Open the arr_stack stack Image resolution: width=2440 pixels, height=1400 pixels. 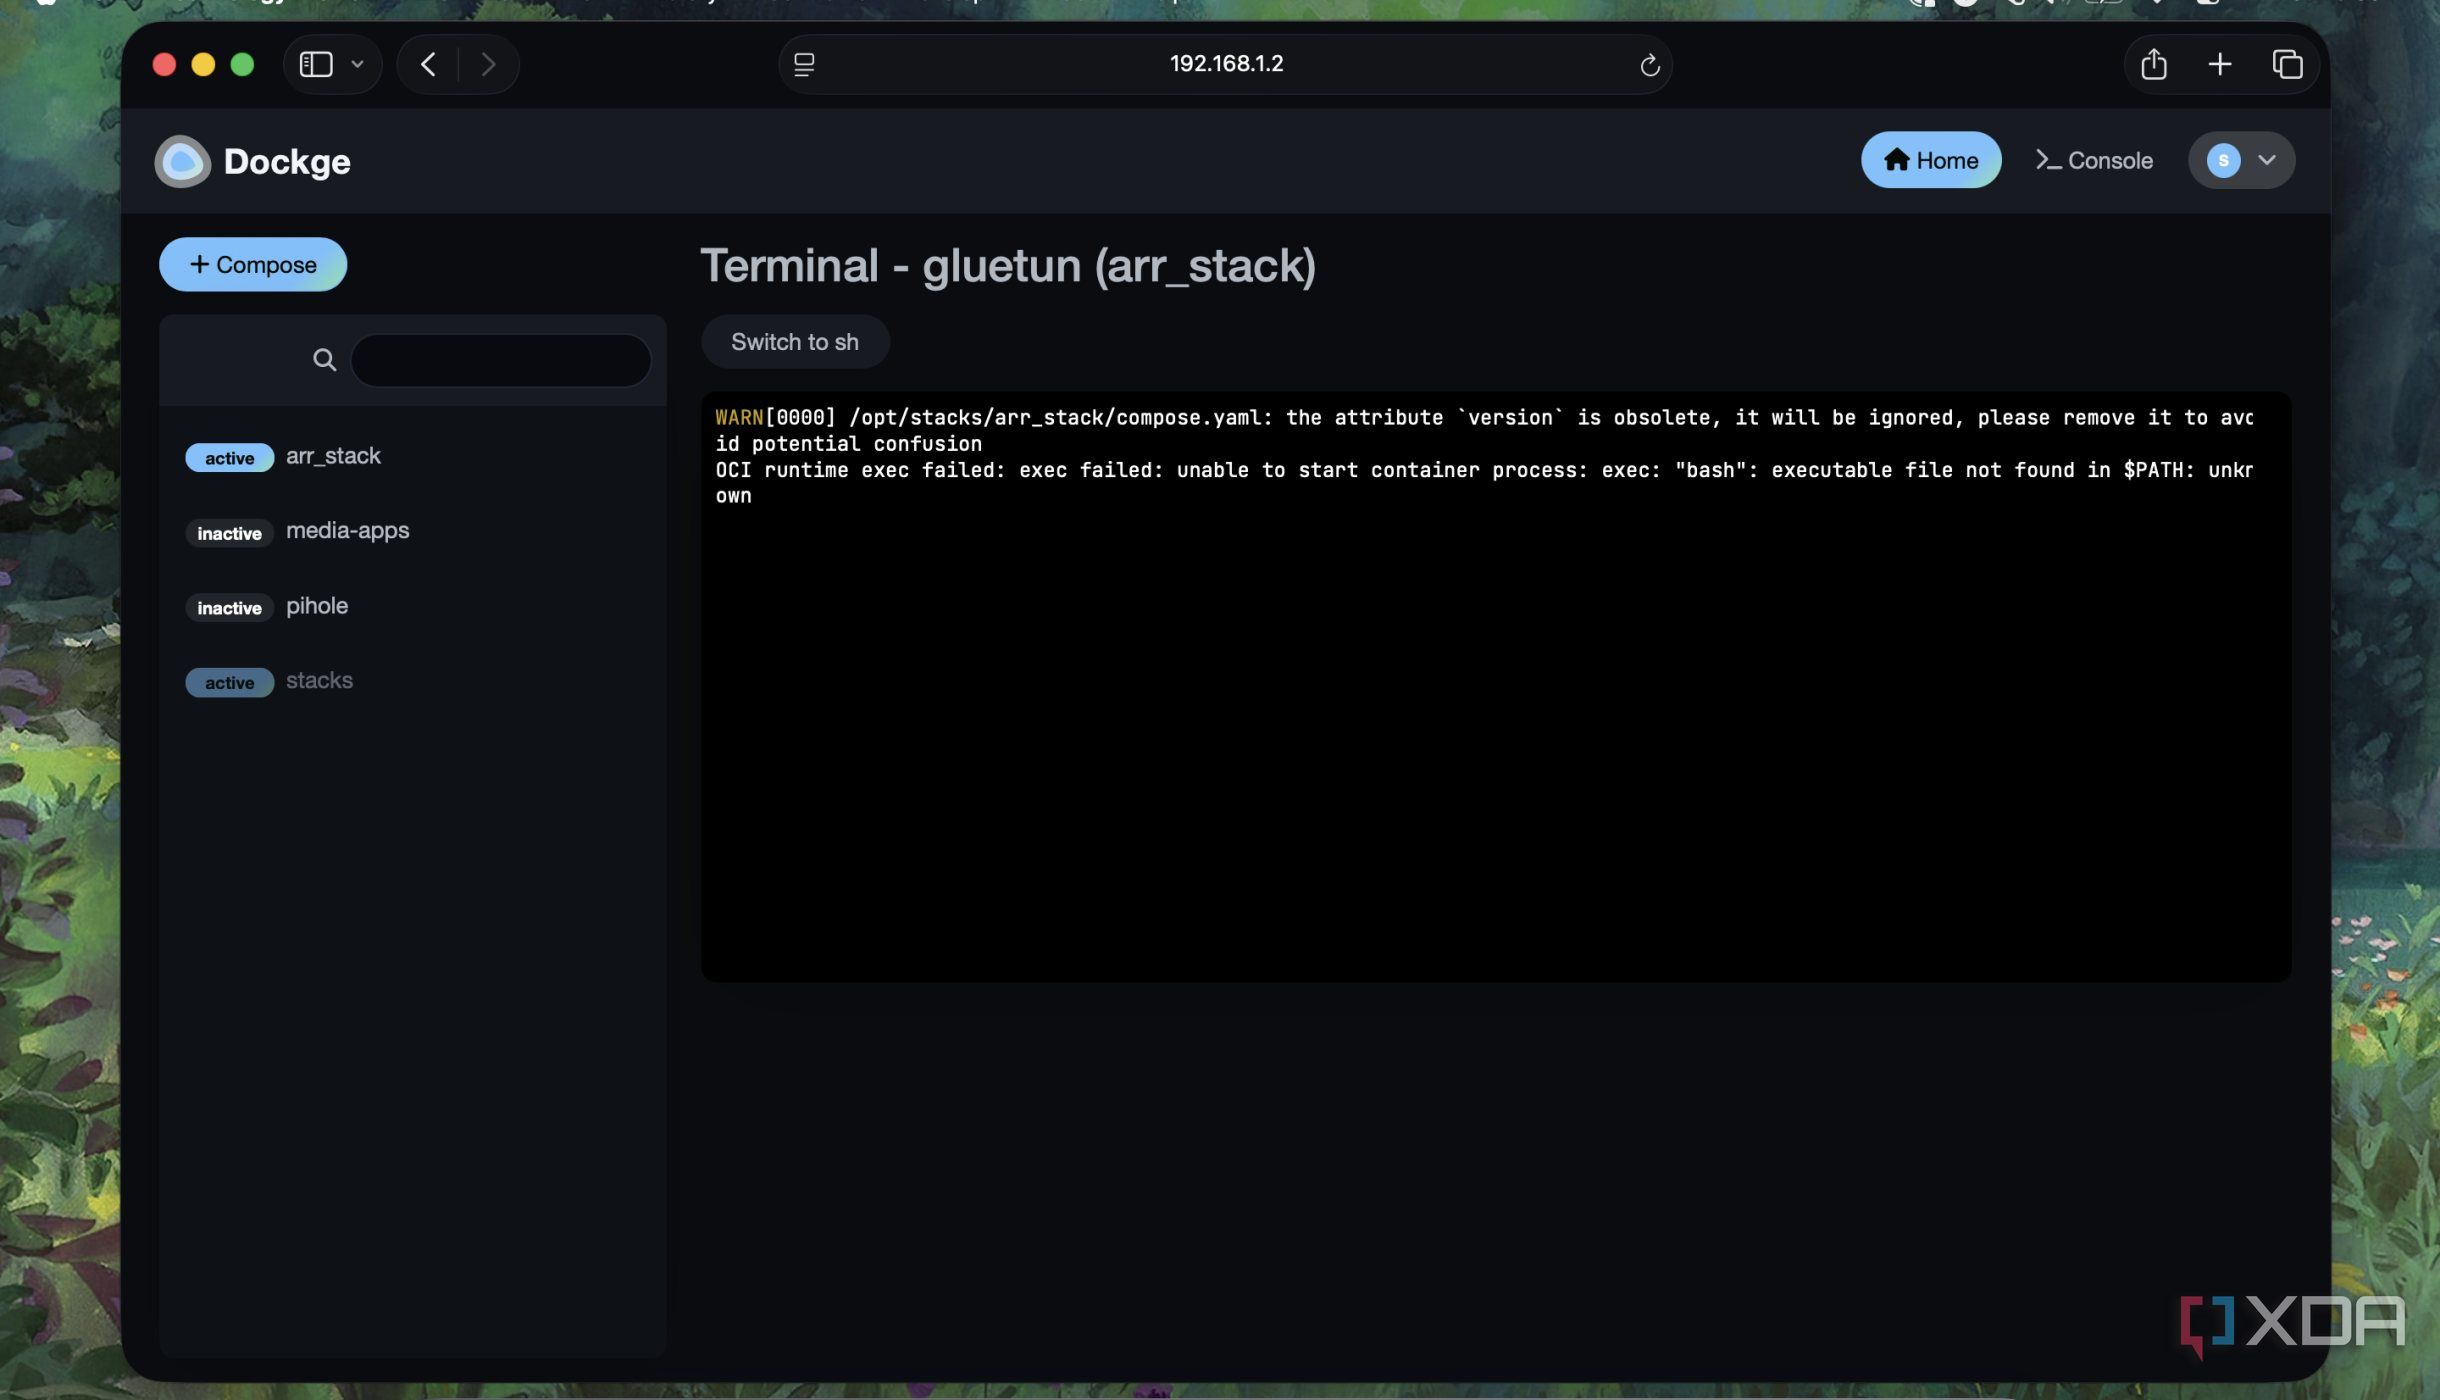(412, 456)
